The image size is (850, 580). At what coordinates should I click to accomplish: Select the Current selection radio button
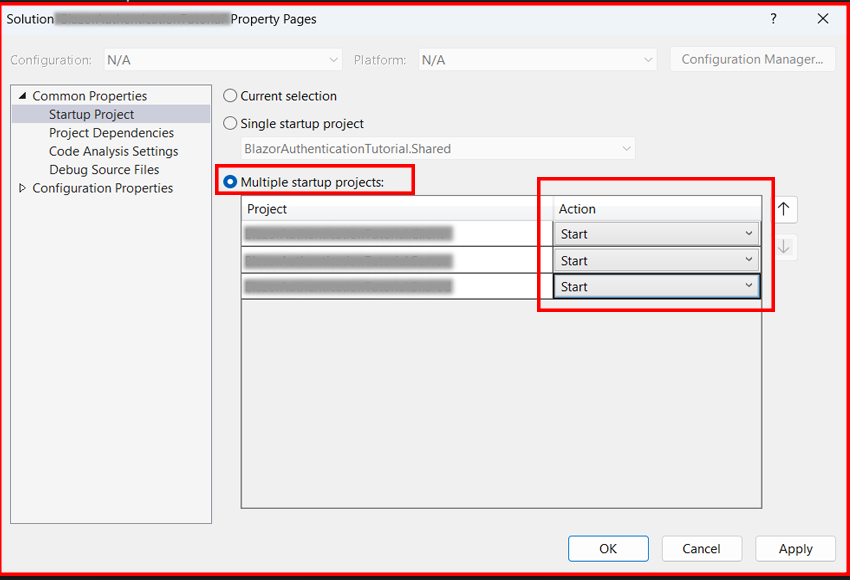[230, 96]
